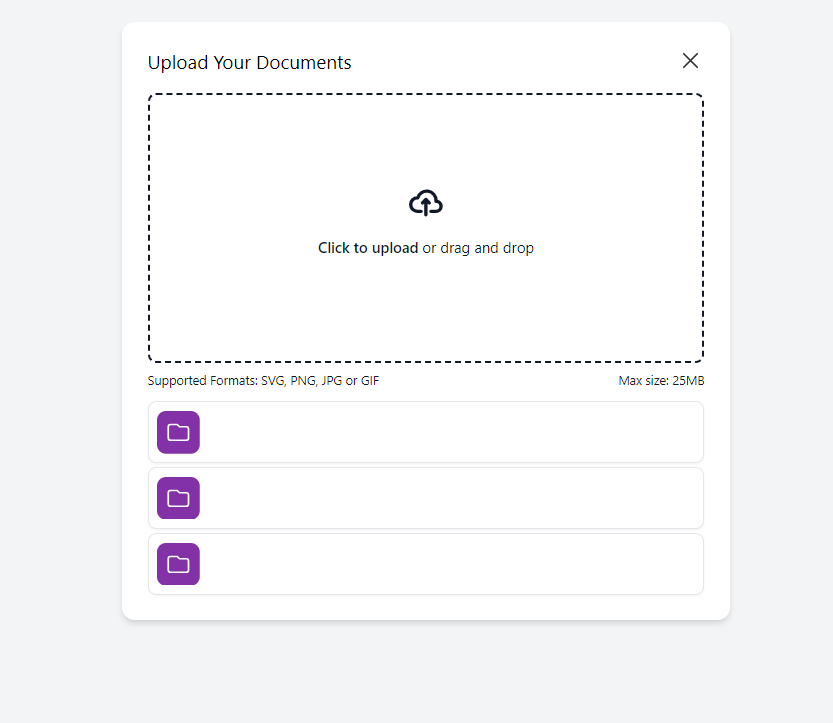Click the bold 'Click to upload' text
Screen dimensions: 833x723
point(368,248)
